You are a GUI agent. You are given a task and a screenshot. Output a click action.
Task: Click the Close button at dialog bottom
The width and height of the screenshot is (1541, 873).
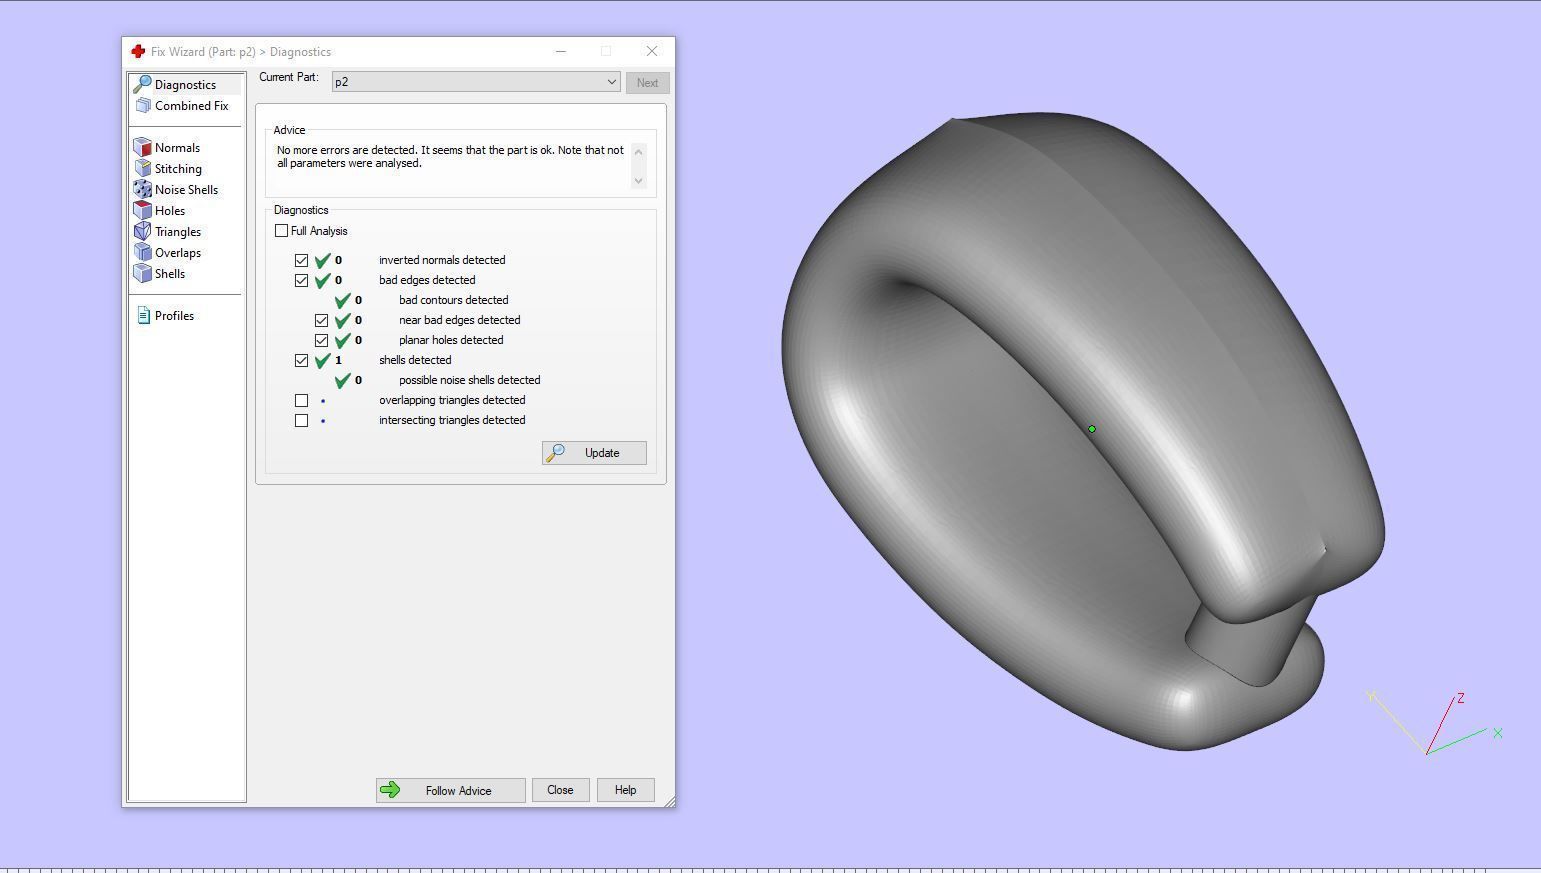click(x=560, y=790)
